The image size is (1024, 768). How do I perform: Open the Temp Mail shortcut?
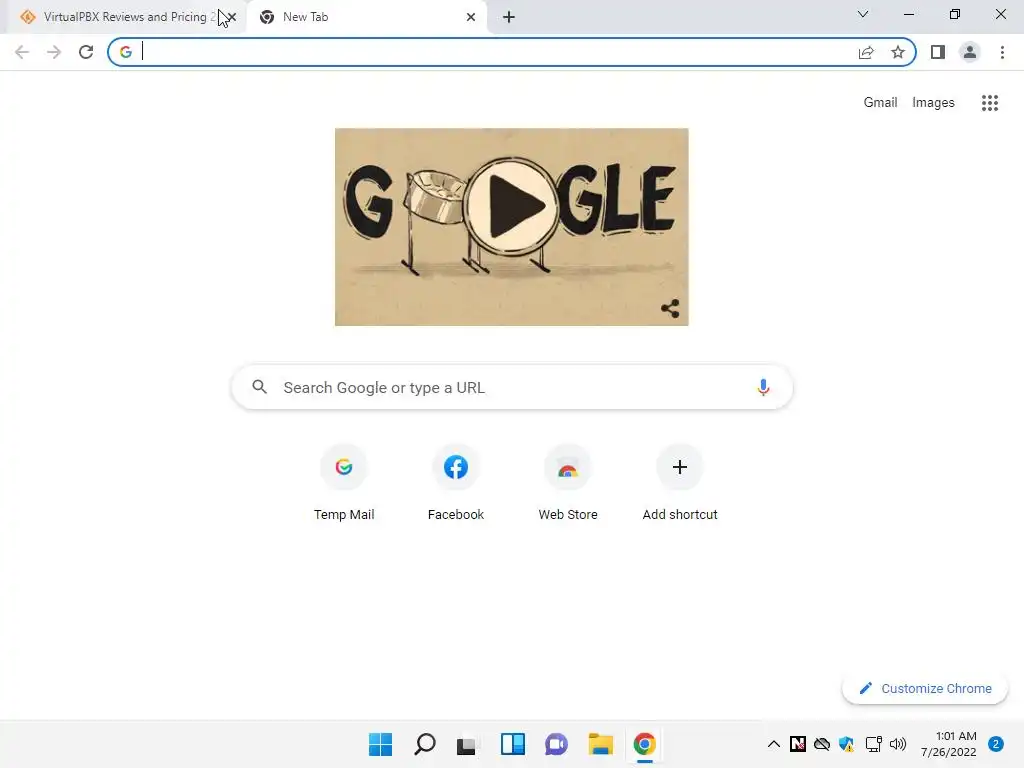click(344, 483)
